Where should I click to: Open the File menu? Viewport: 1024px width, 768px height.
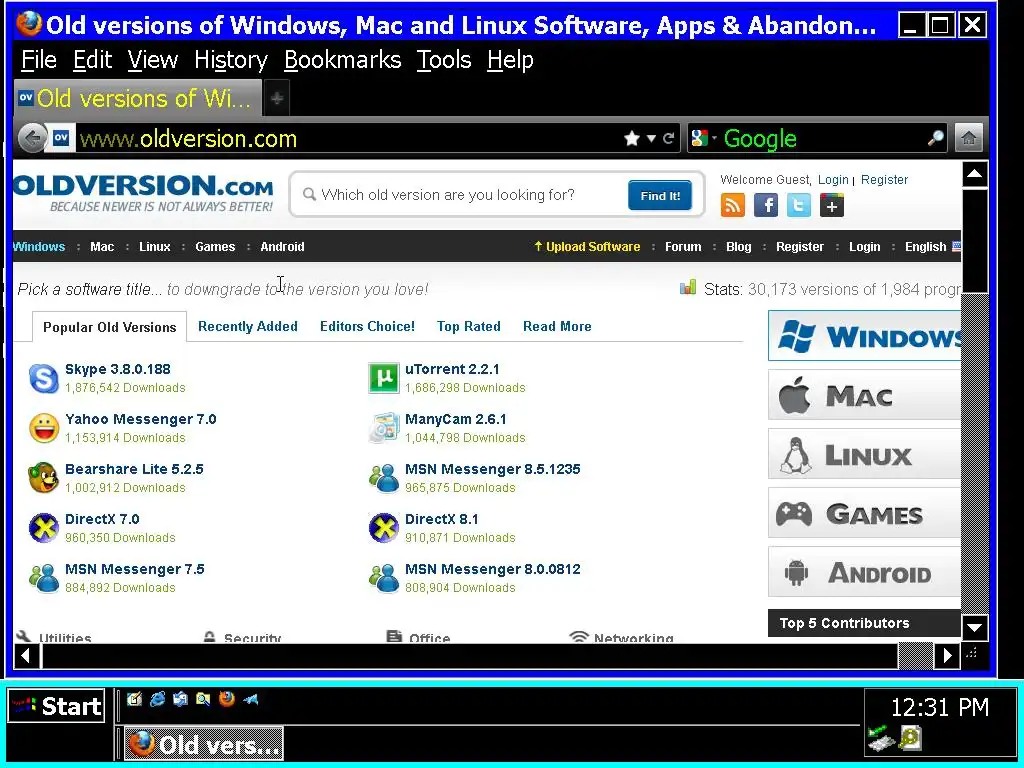(x=39, y=60)
